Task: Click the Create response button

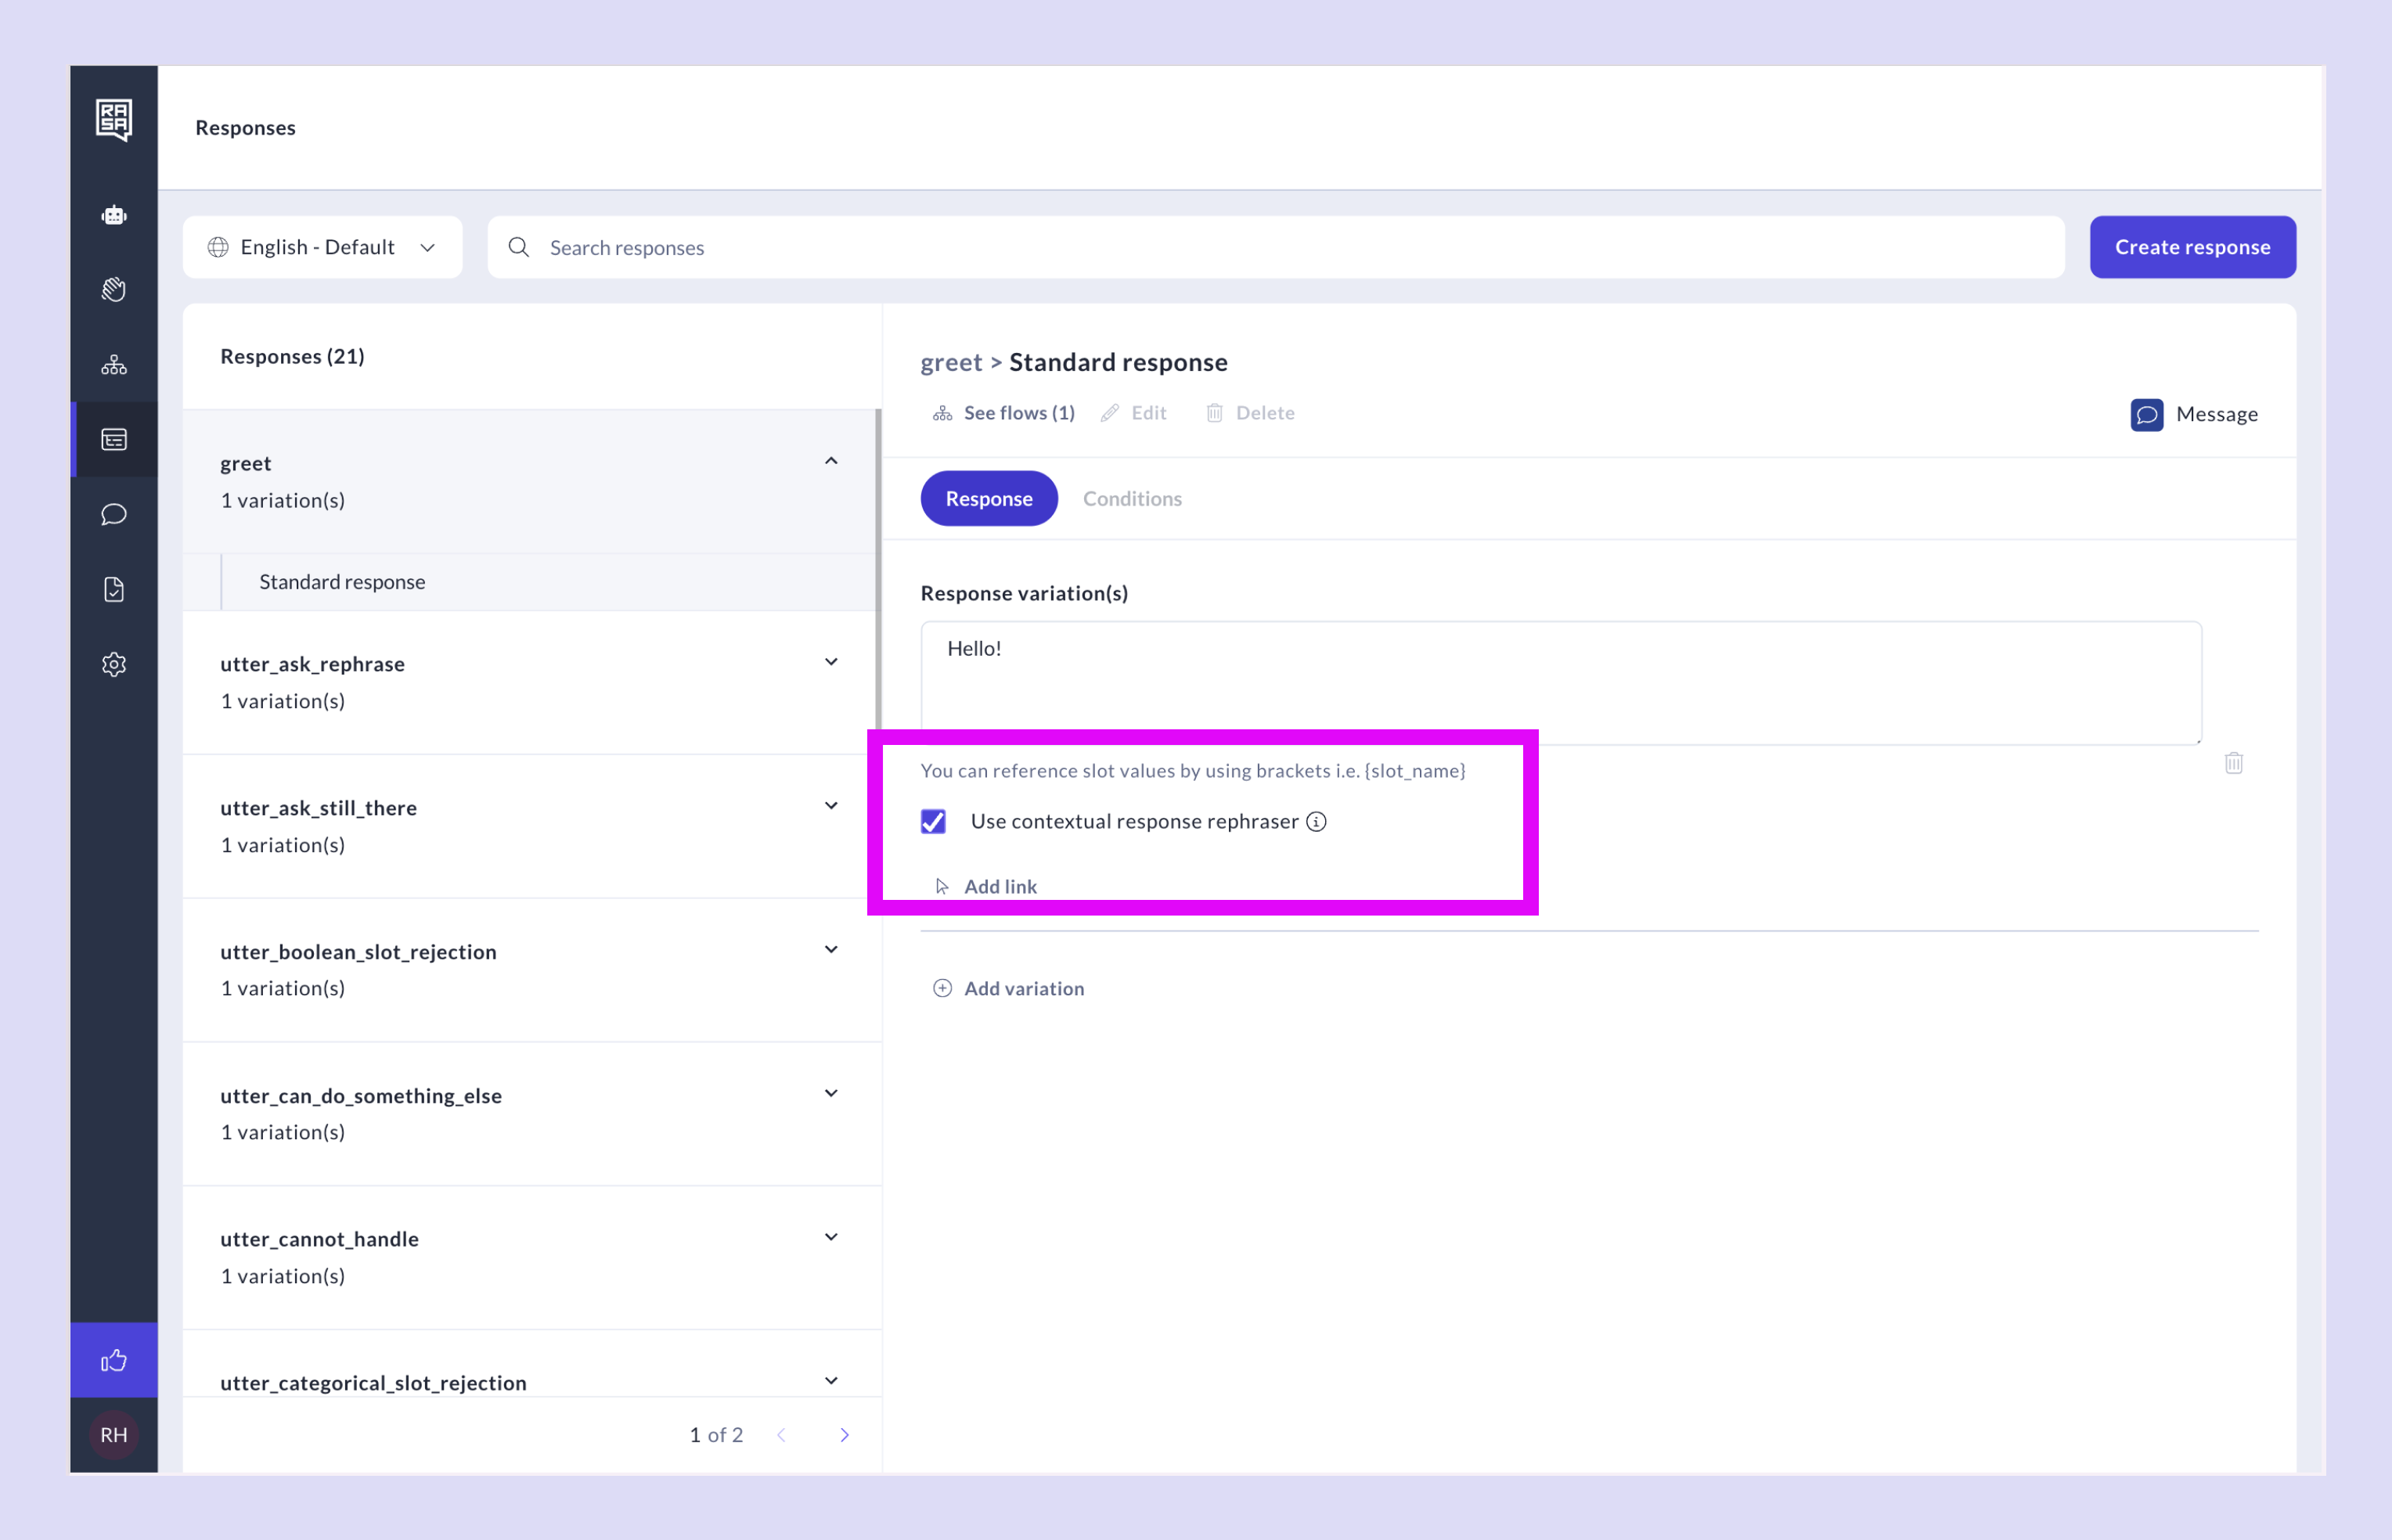Action: coord(2191,247)
